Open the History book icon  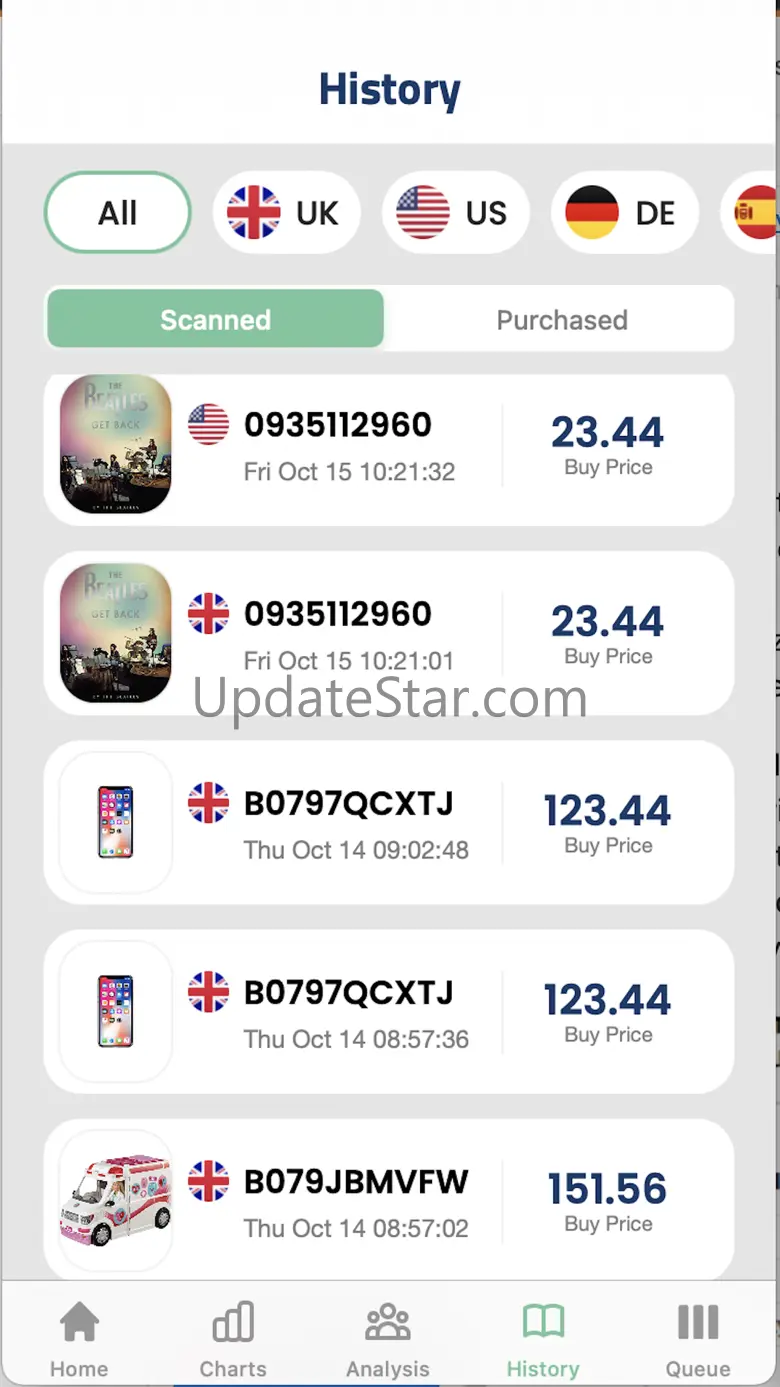click(543, 1323)
